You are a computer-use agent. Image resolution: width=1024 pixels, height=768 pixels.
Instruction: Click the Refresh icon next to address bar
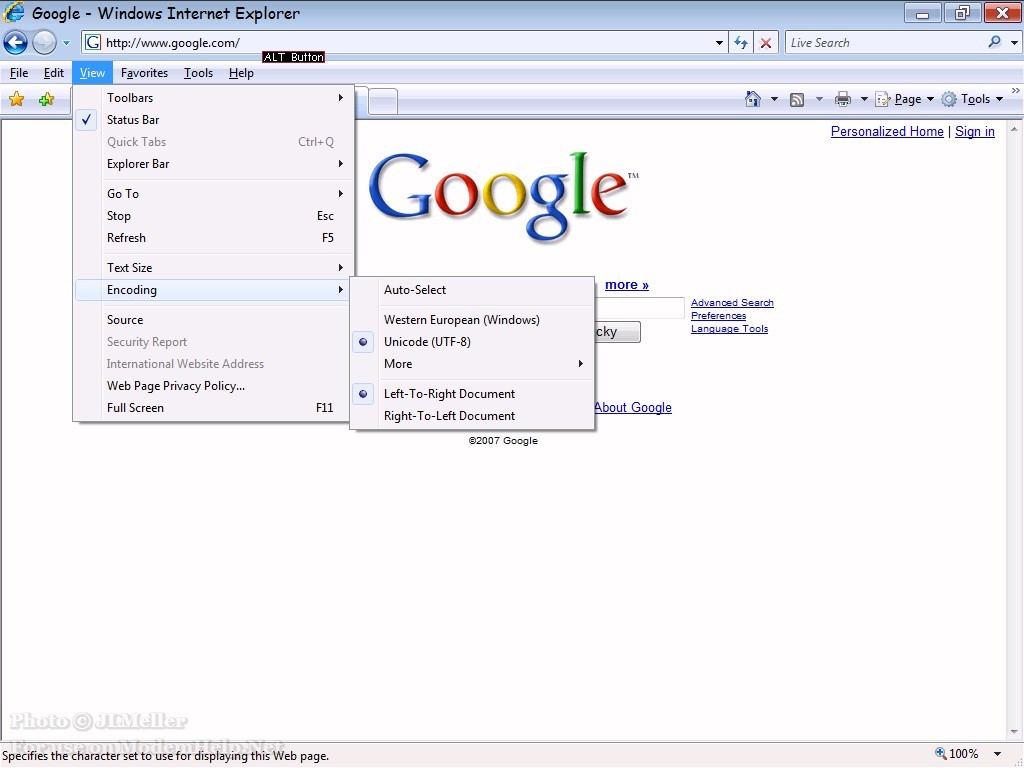point(741,43)
